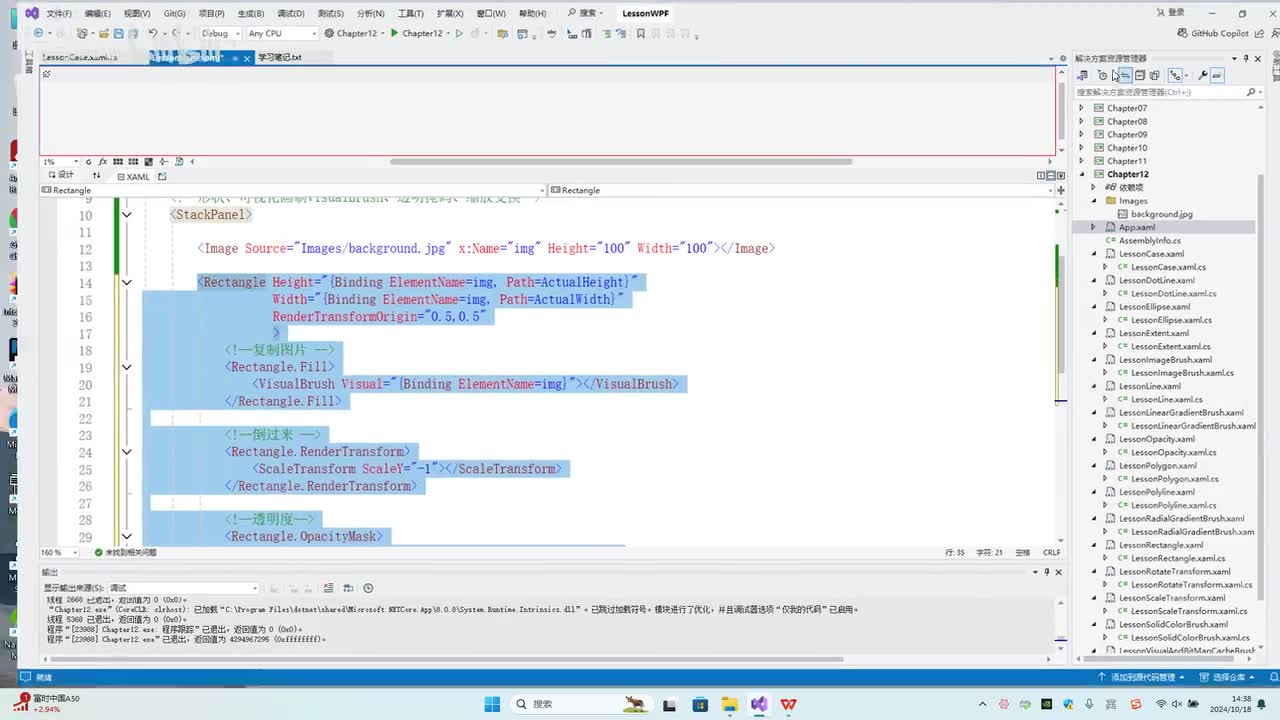Open the 工具(T) menu
Image resolution: width=1280 pixels, height=720 pixels.
pos(411,13)
